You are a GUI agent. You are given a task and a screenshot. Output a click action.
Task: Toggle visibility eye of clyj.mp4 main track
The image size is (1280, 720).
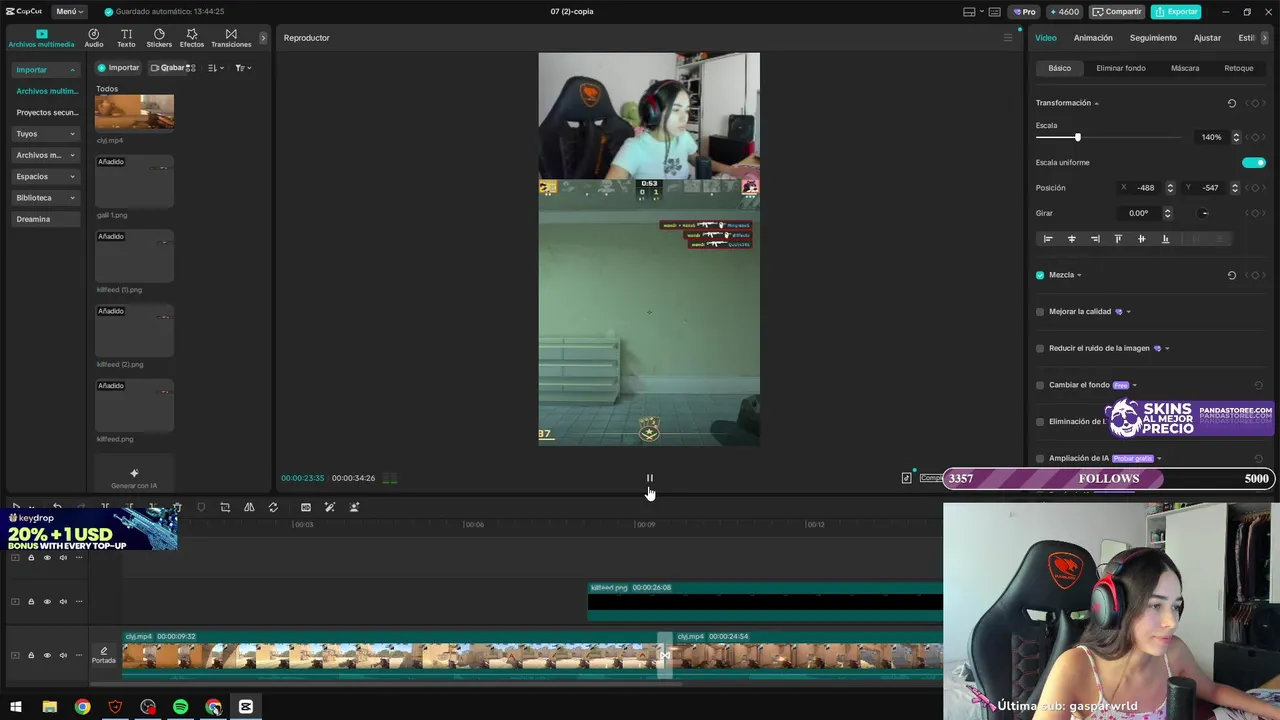click(47, 655)
